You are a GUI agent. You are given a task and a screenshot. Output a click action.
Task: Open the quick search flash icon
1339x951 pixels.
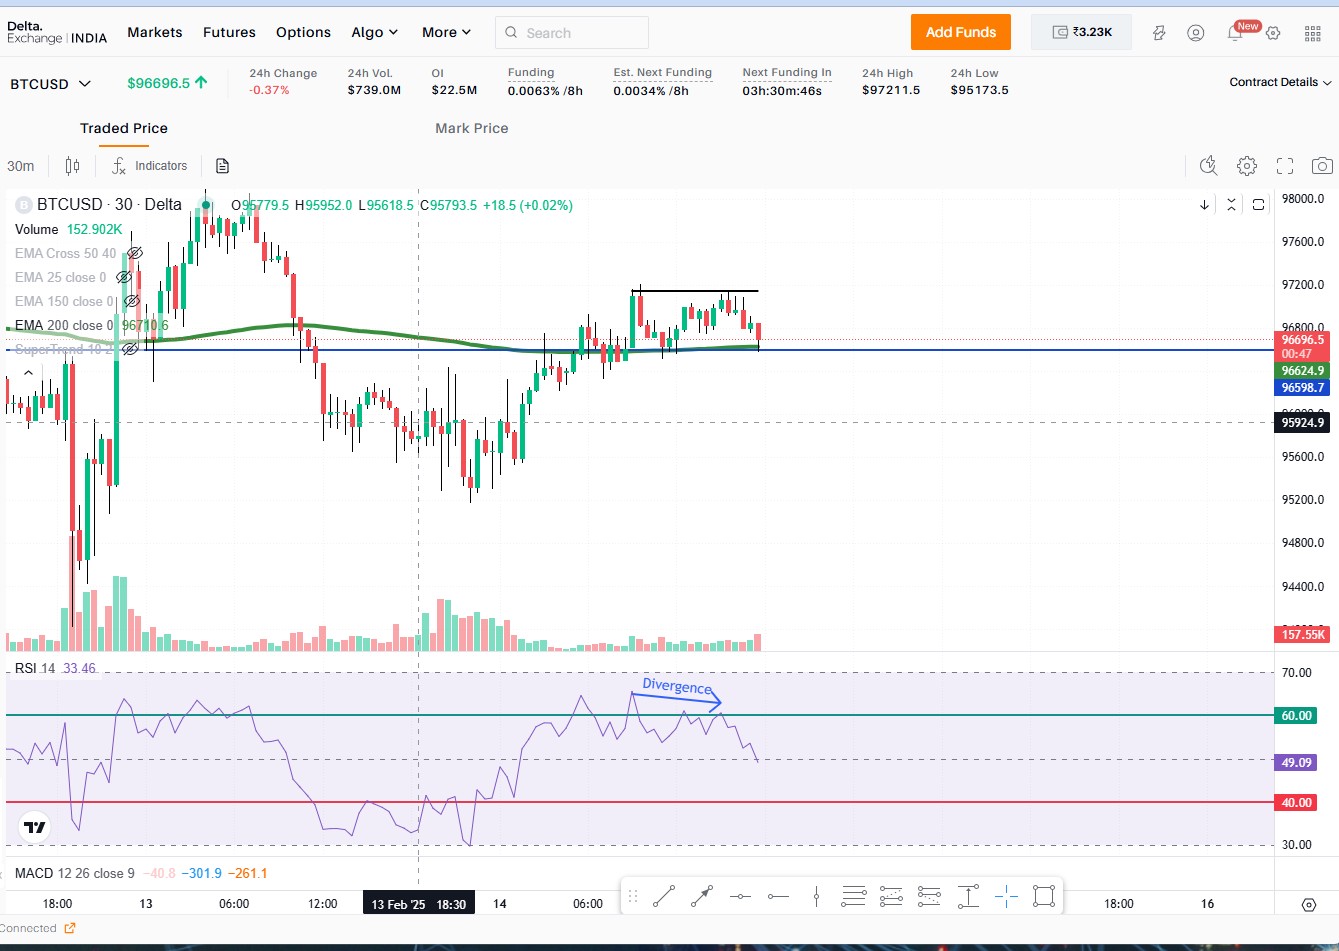(x=1208, y=166)
